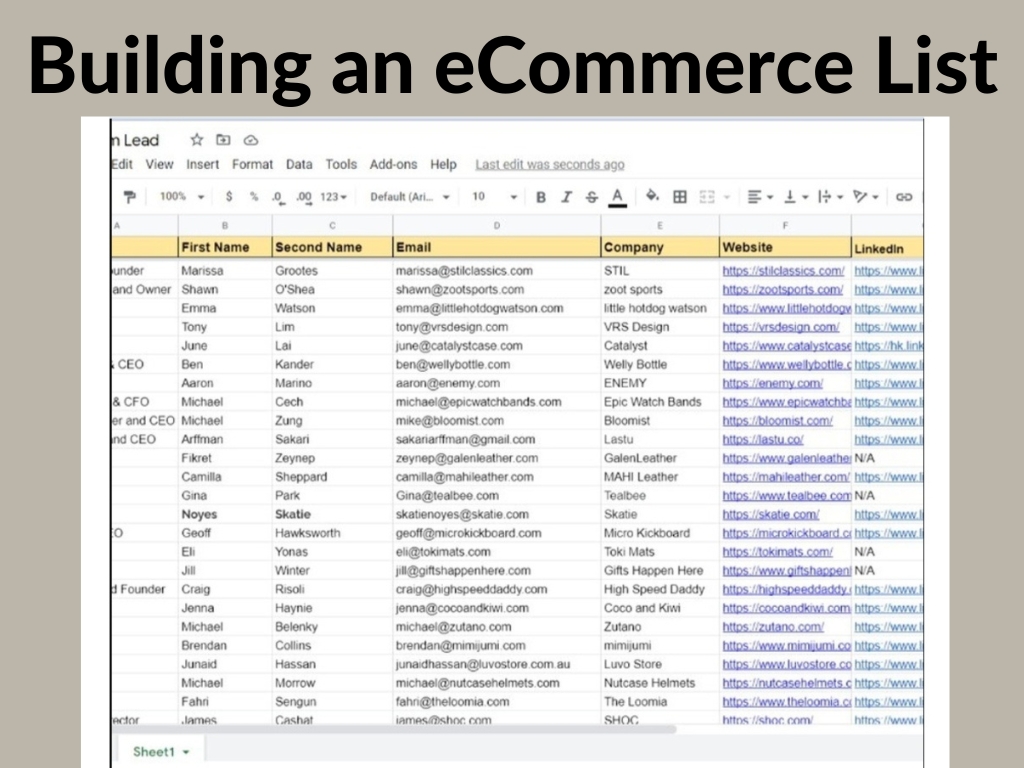Screen dimensions: 1024x768
Task: Open the 123 number format dropdown
Action: pyautogui.click(x=333, y=197)
